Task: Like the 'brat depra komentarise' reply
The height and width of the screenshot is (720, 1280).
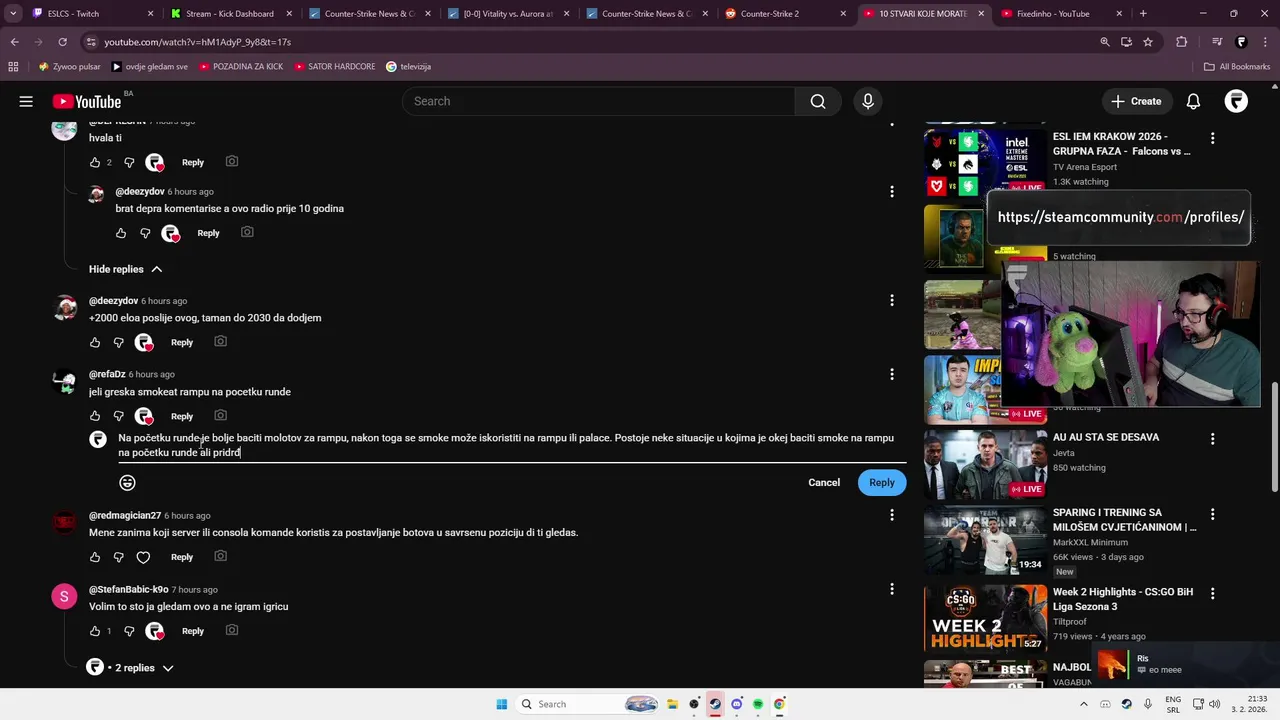Action: click(x=121, y=233)
